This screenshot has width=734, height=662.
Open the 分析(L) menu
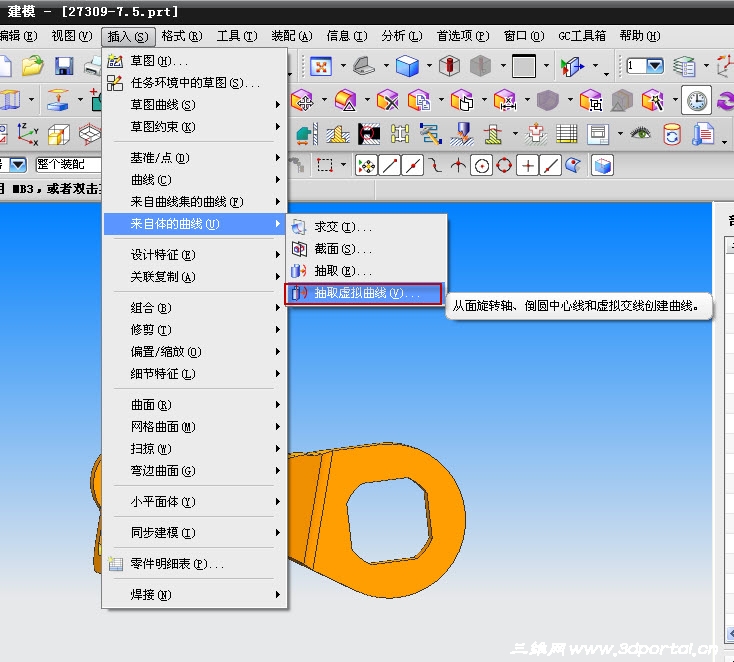(402, 36)
